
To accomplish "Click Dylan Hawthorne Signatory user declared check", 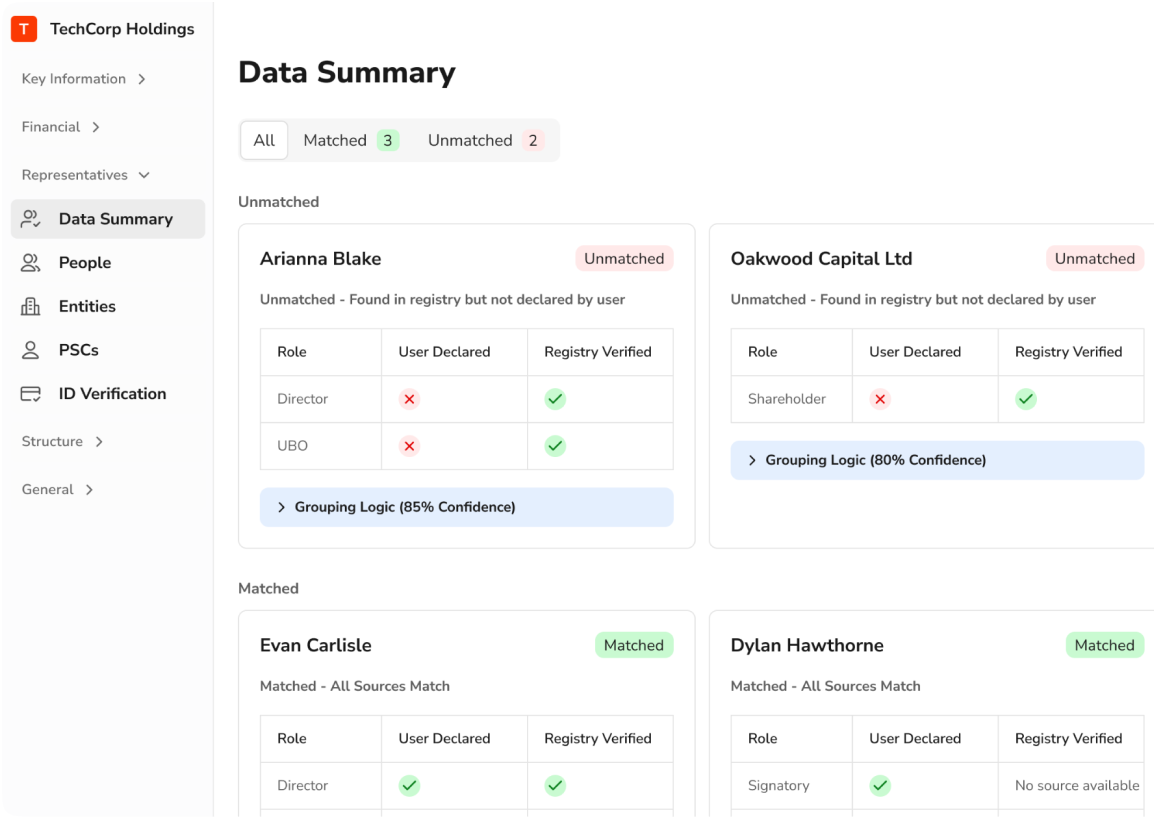I will pyautogui.click(x=879, y=785).
